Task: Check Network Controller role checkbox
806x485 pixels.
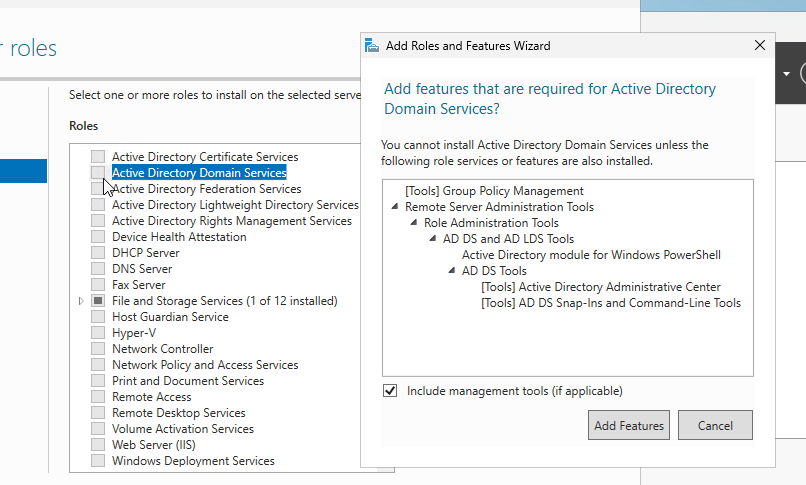Action: pyautogui.click(x=98, y=348)
